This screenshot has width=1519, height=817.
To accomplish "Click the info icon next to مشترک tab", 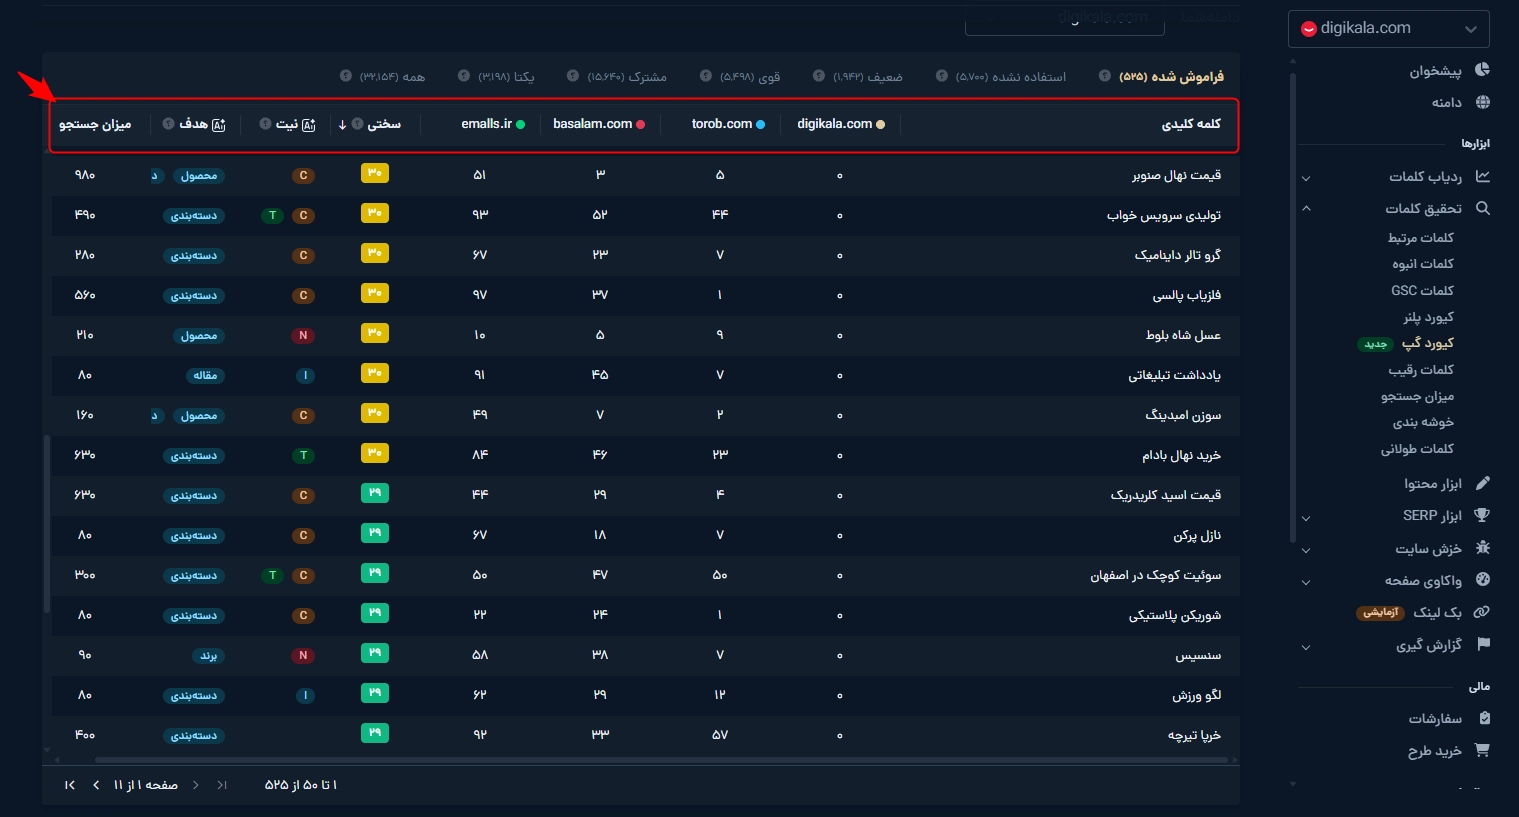I will [x=573, y=76].
